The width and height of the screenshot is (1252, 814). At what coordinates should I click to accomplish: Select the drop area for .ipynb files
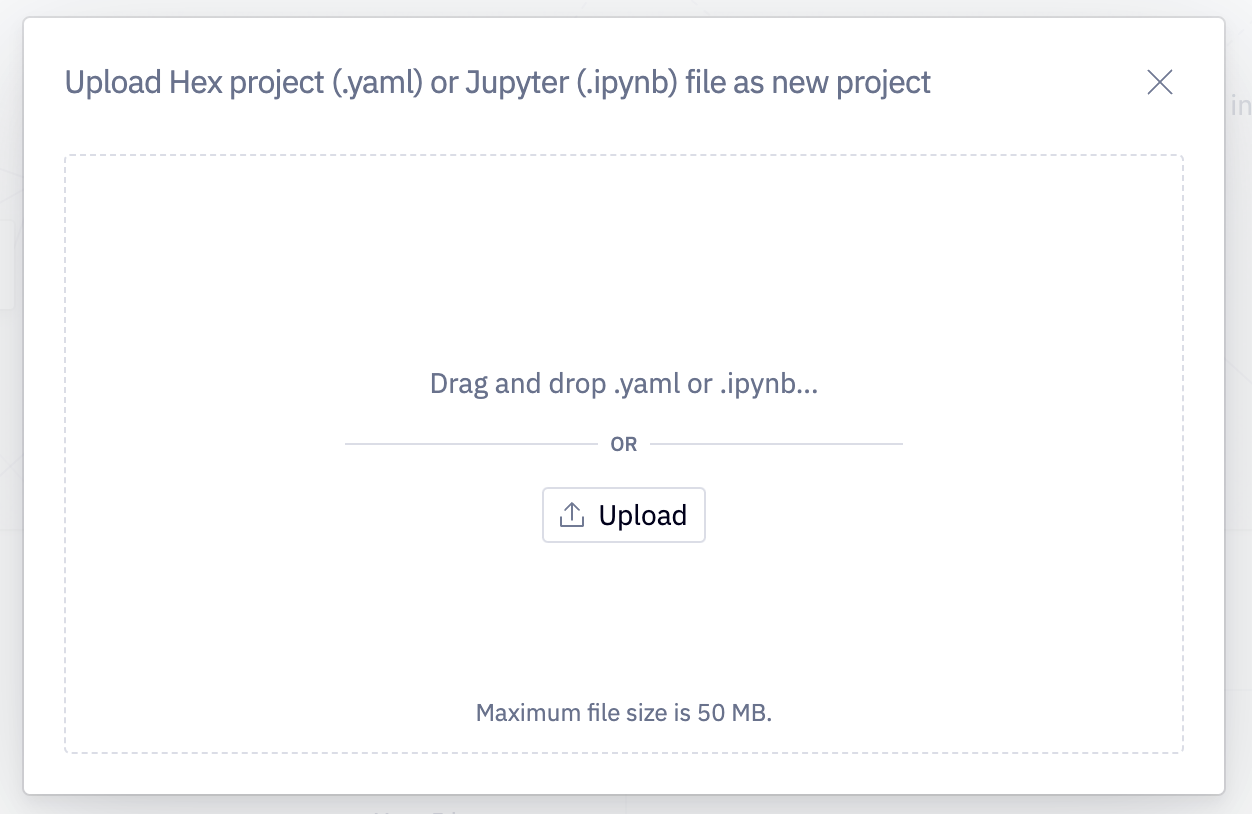[623, 250]
